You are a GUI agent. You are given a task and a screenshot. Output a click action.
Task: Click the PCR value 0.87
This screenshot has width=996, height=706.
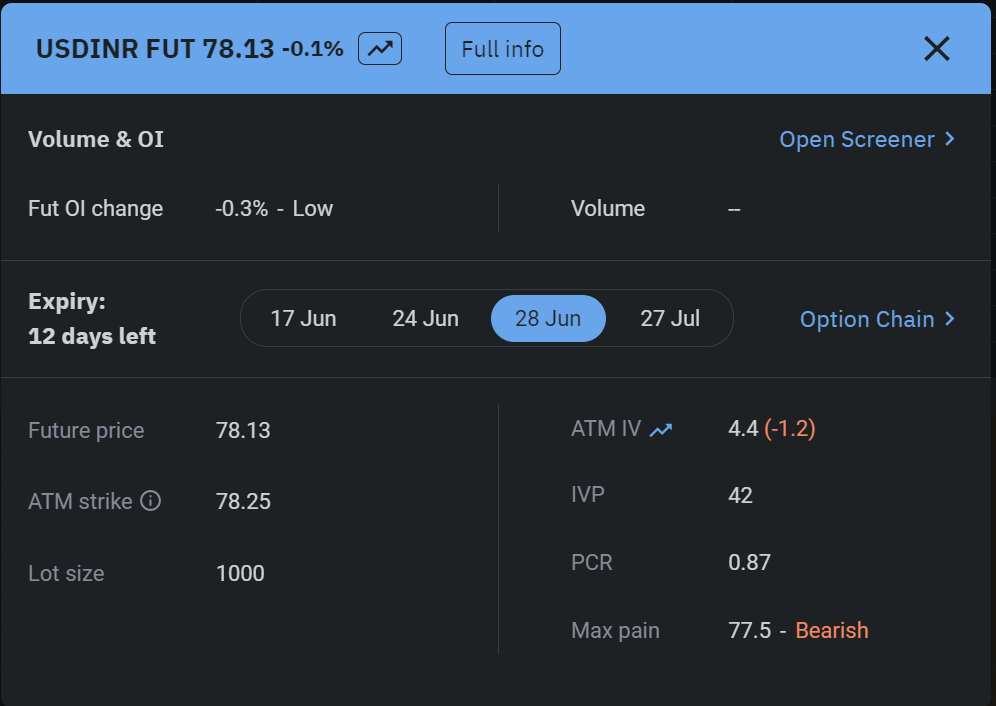750,562
